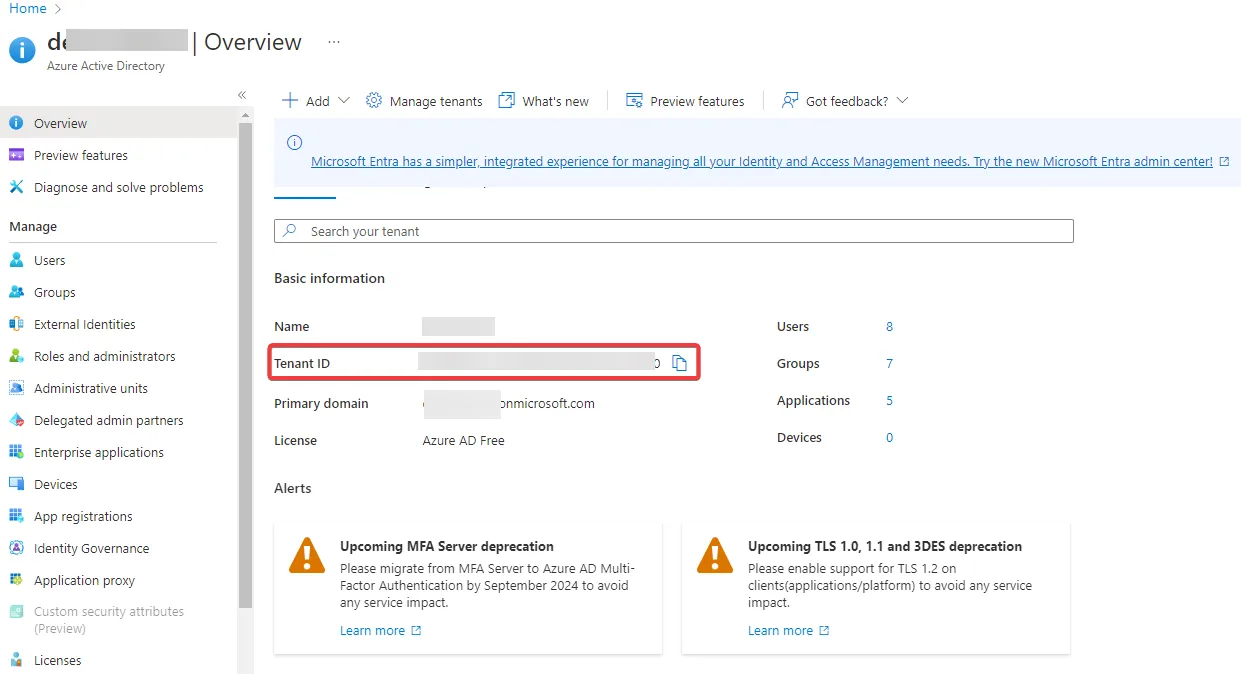Click the sidebar vertical scrollbar
The width and height of the screenshot is (1241, 674).
coord(245,360)
